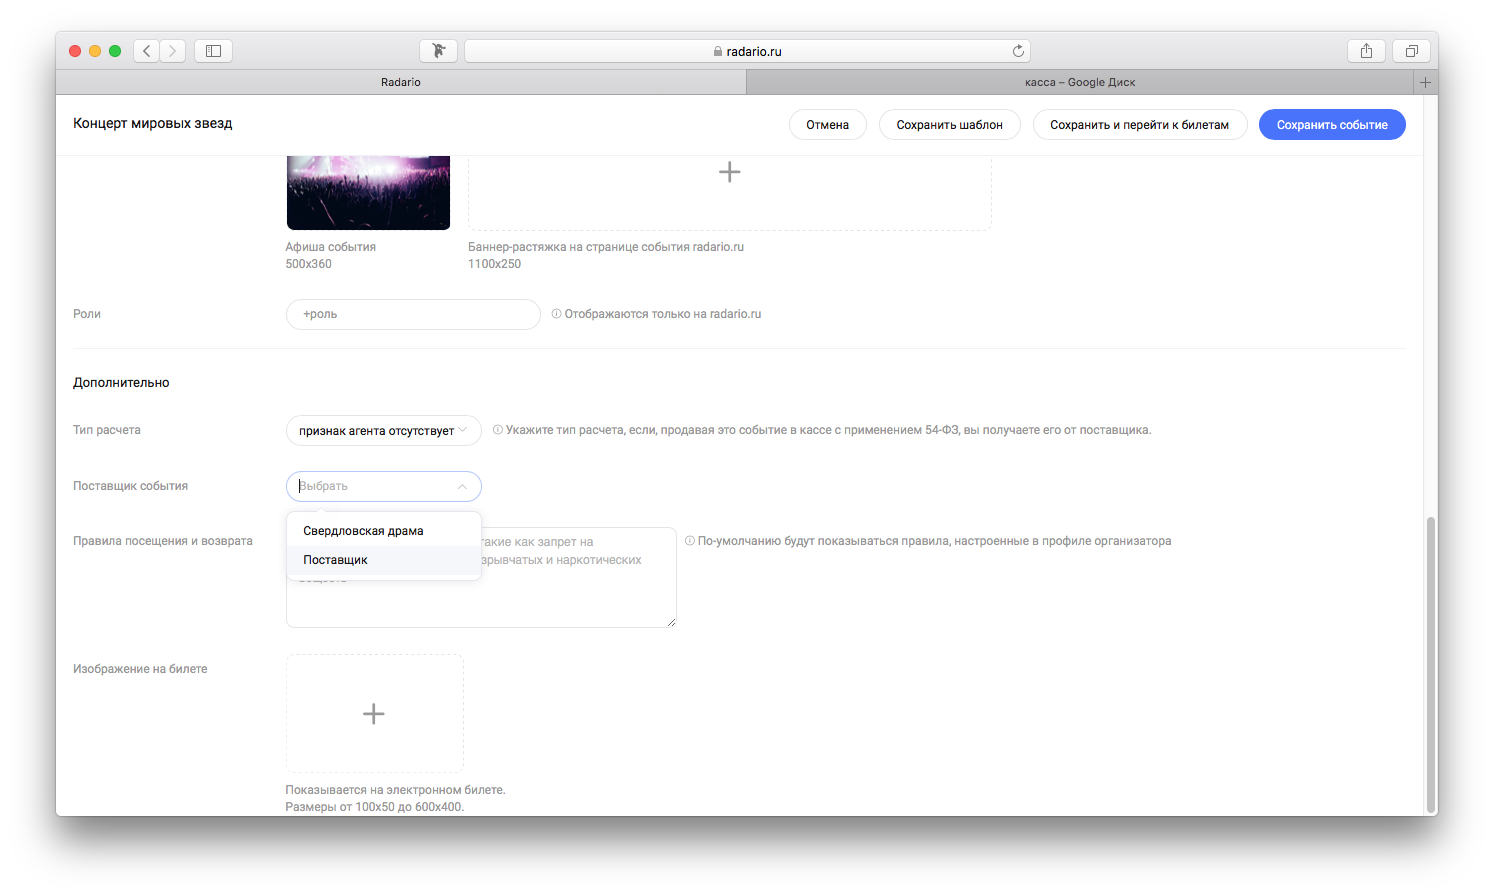Click Сохранить и перейти к билетам
The width and height of the screenshot is (1494, 896).
1140,125
